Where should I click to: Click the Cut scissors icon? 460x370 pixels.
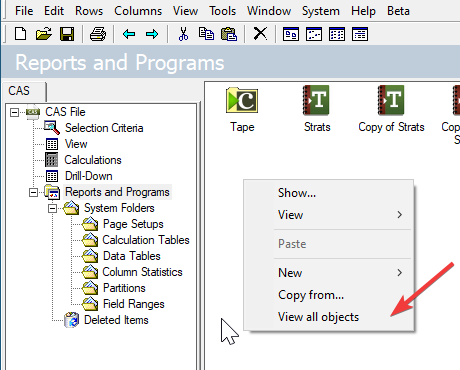[183, 34]
